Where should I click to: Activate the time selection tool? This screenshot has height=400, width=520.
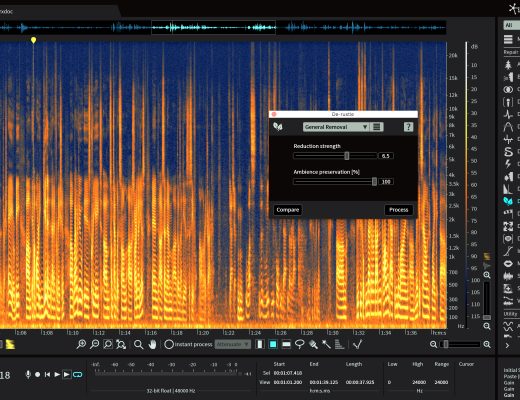pyautogui.click(x=260, y=344)
